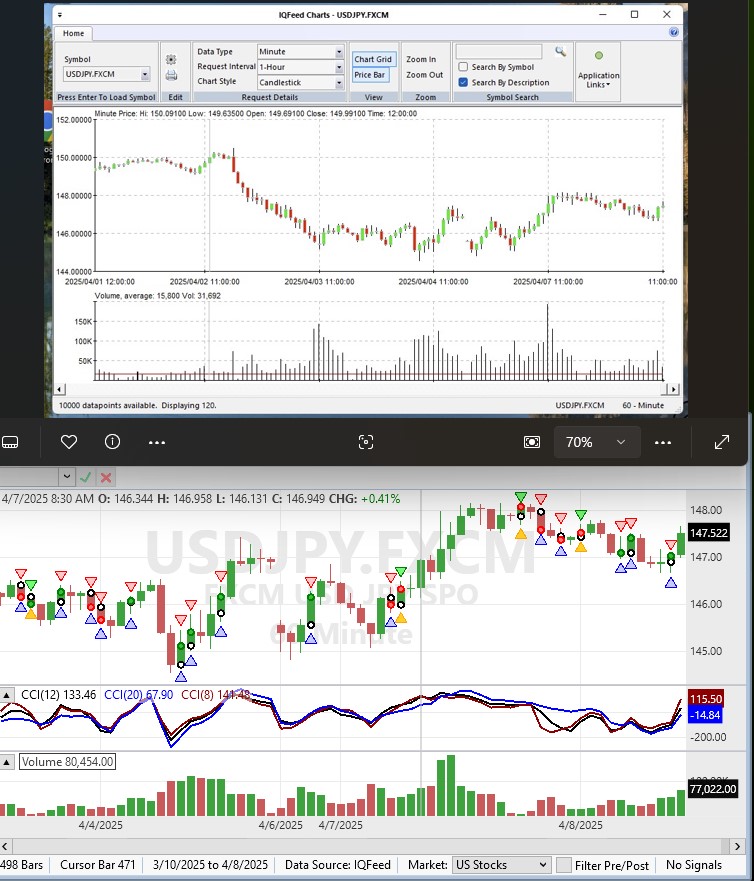Viewport: 754px width, 881px height.
Task: Click the green checkmark accept icon
Action: tap(85, 478)
